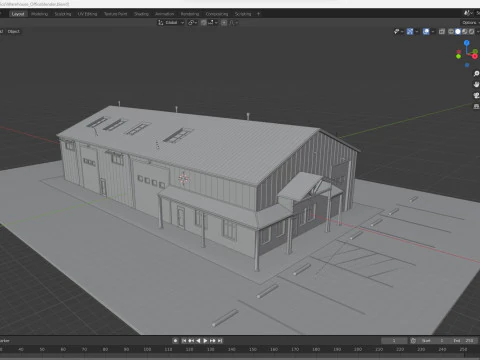The height and width of the screenshot is (360, 480).
Task: Click the current frame number field
Action: click(394, 341)
